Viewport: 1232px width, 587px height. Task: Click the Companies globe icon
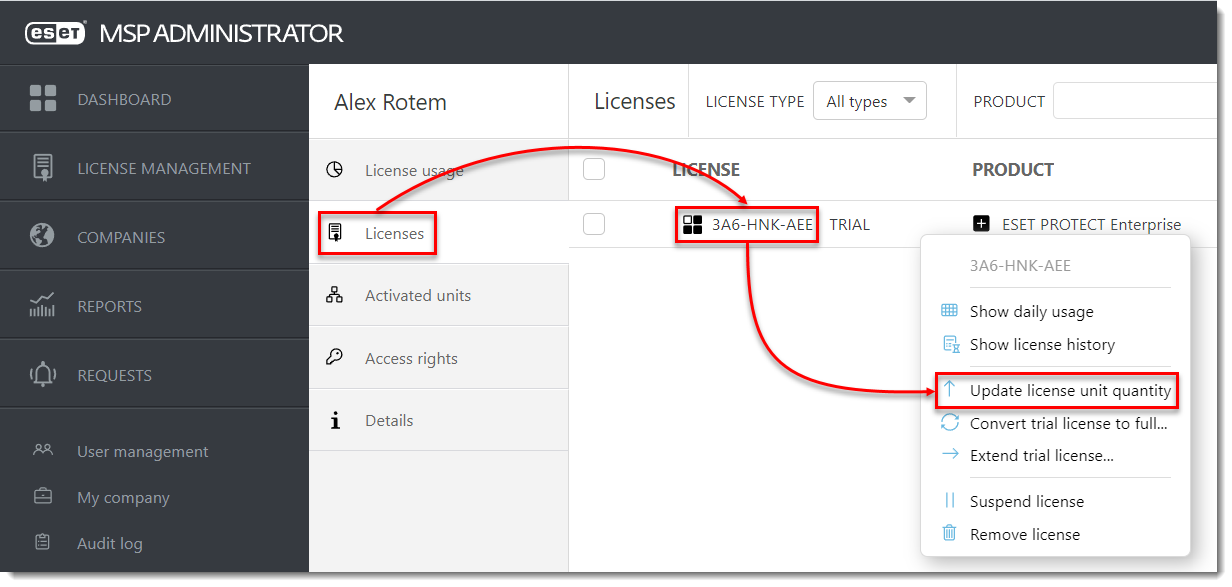(x=43, y=237)
